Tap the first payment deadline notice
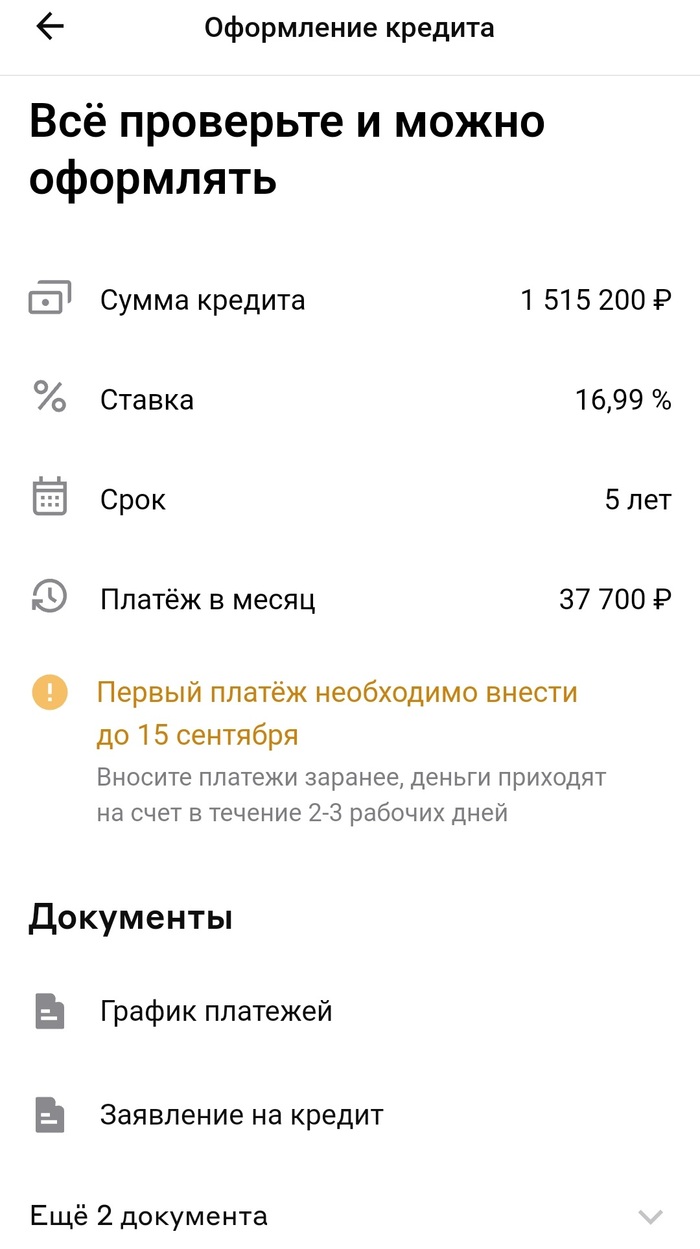 [x=337, y=714]
